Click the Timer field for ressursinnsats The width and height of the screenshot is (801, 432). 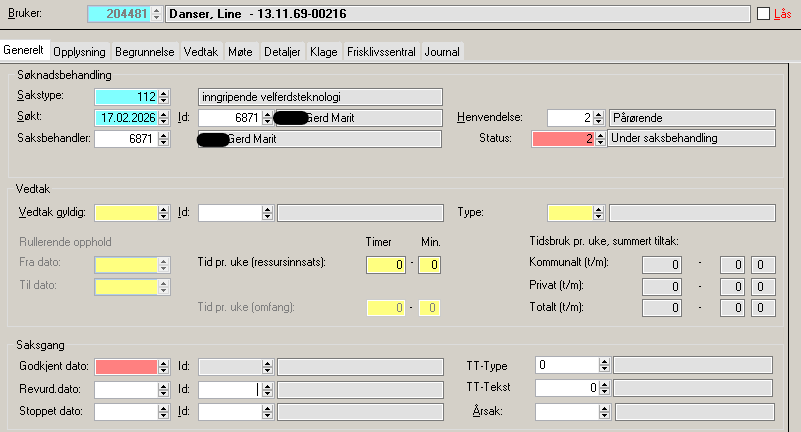click(386, 265)
